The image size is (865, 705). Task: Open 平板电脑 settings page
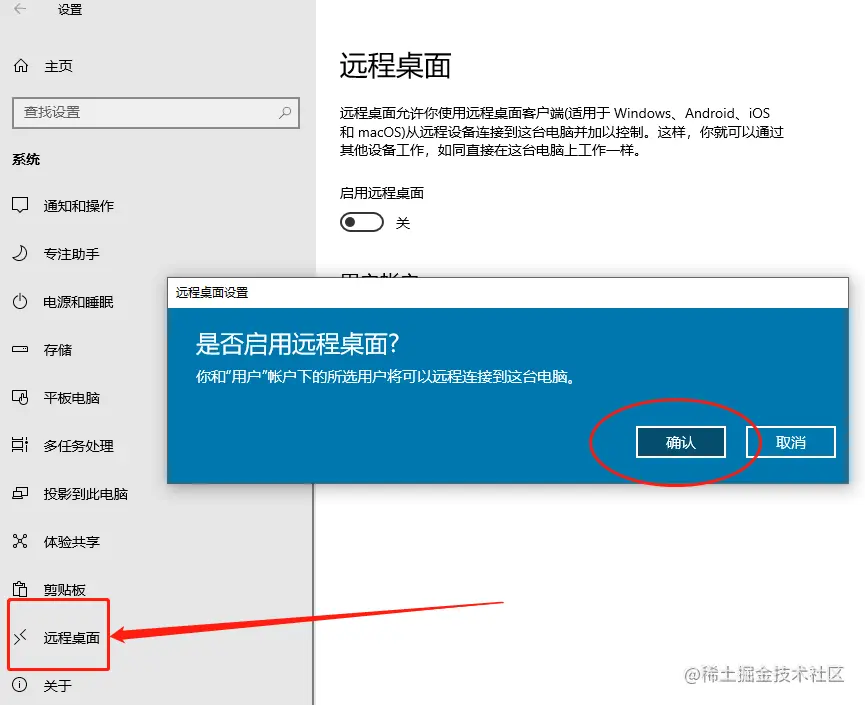coord(72,398)
